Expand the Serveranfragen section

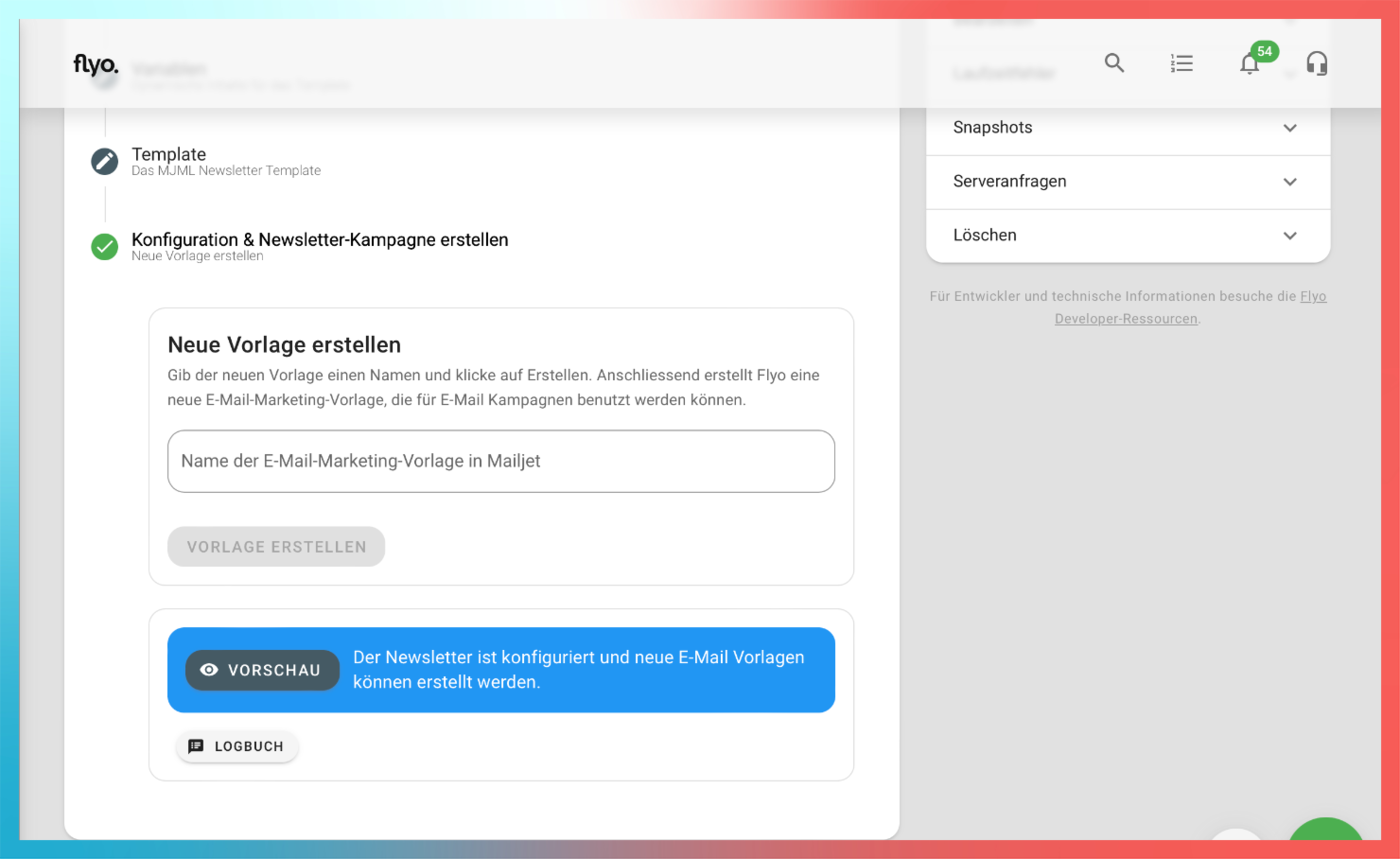pos(1128,182)
